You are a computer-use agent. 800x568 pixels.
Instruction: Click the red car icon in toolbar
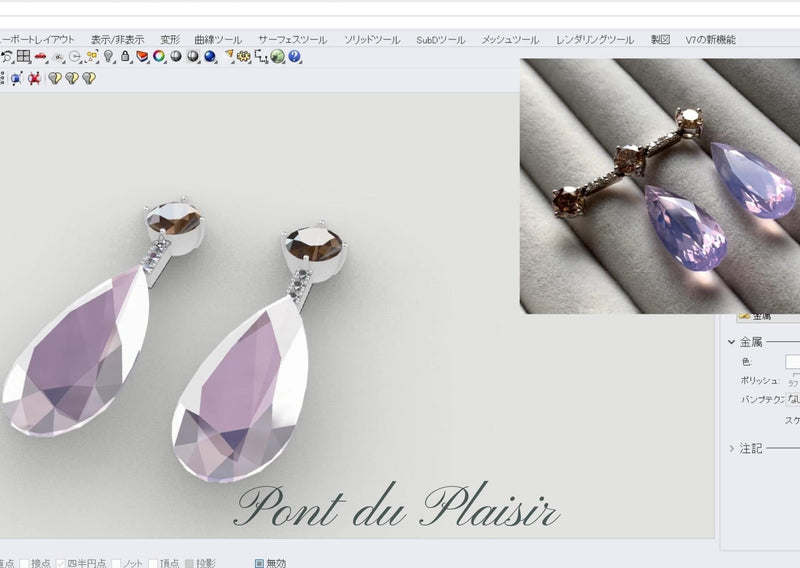coord(41,57)
